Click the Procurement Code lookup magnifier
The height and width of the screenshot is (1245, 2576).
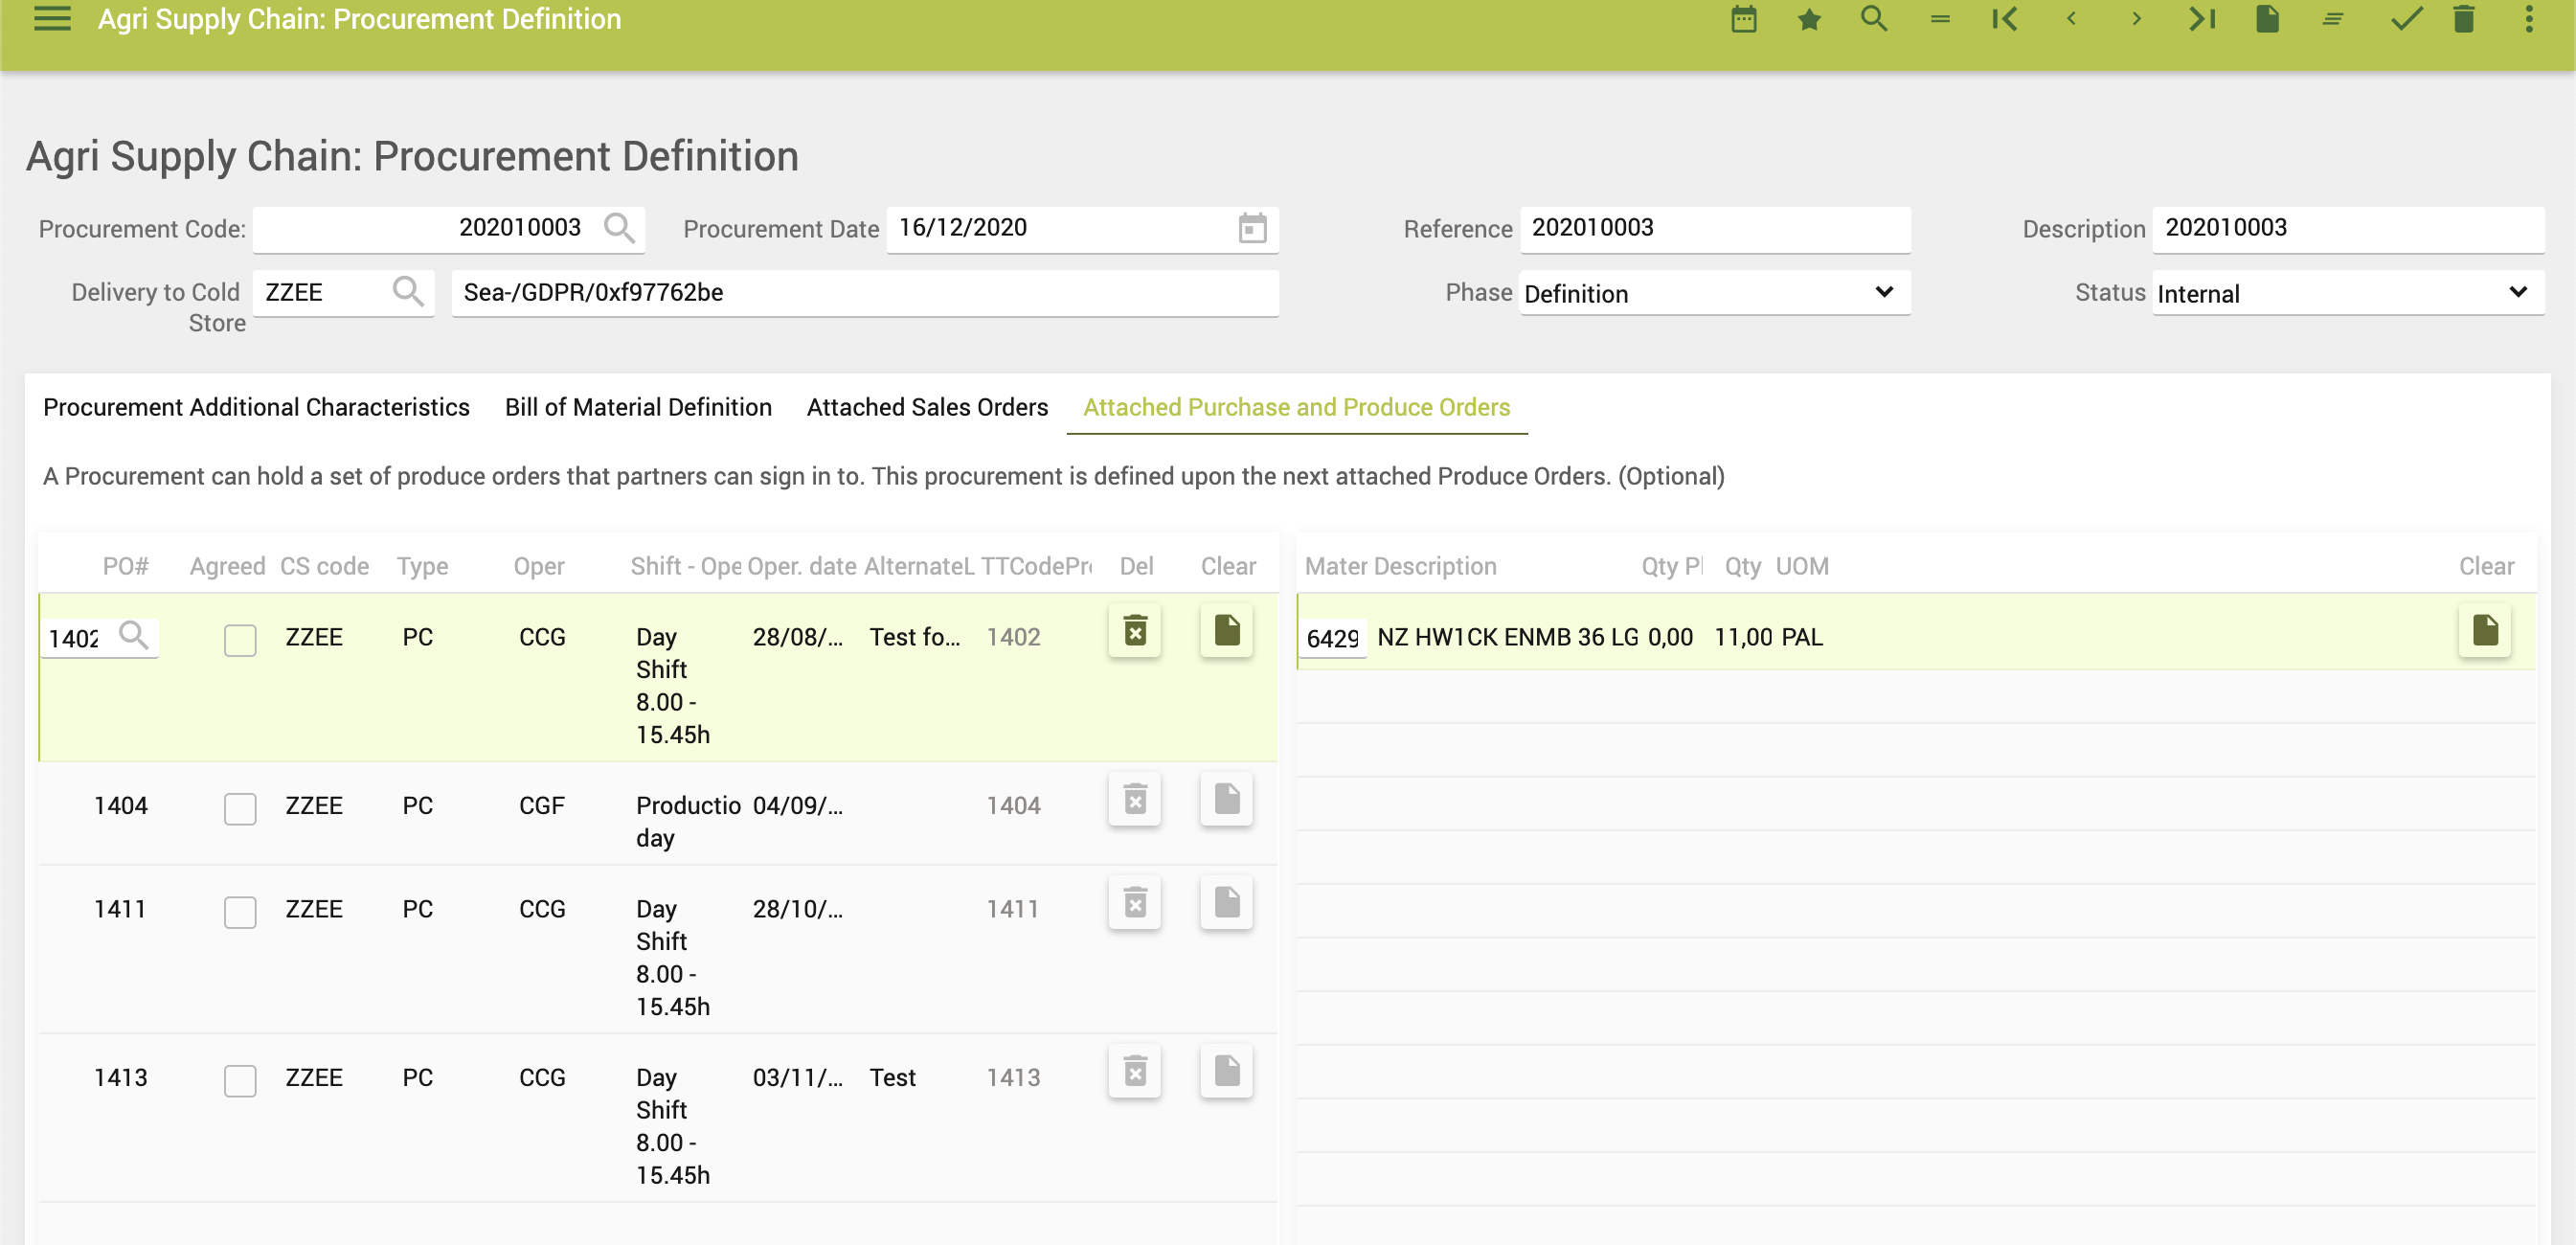[x=619, y=228]
